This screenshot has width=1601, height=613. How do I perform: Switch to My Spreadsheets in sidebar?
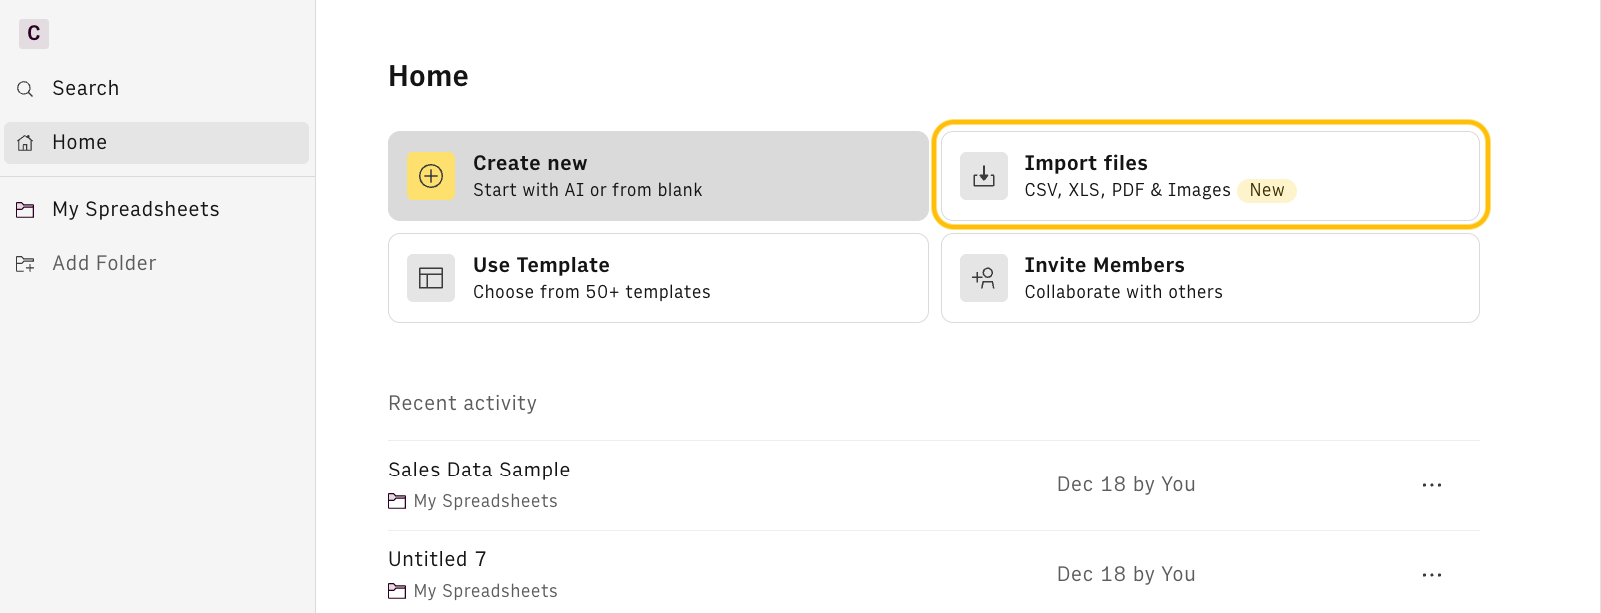click(x=135, y=209)
